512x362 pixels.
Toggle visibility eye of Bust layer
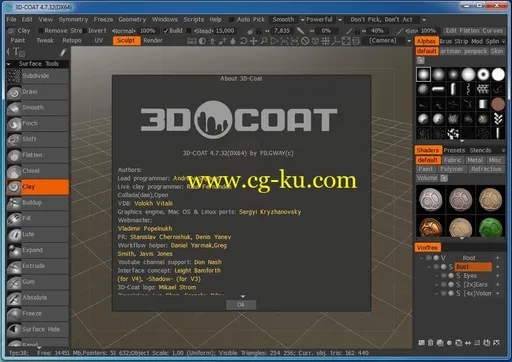(436, 267)
